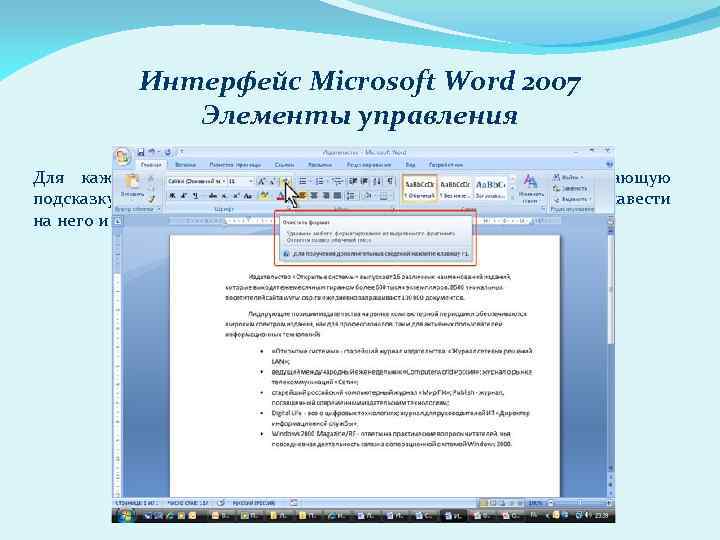This screenshot has height=540, width=720.
Task: Select the Format Painter brush icon
Action: 151,199
